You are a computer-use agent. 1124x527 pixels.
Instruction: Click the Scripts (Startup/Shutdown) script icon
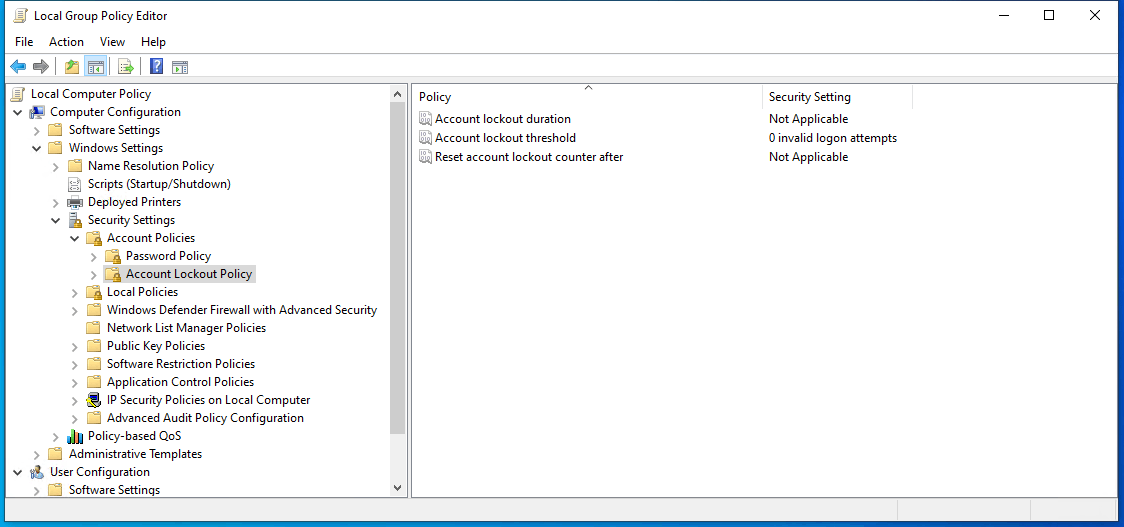point(75,184)
